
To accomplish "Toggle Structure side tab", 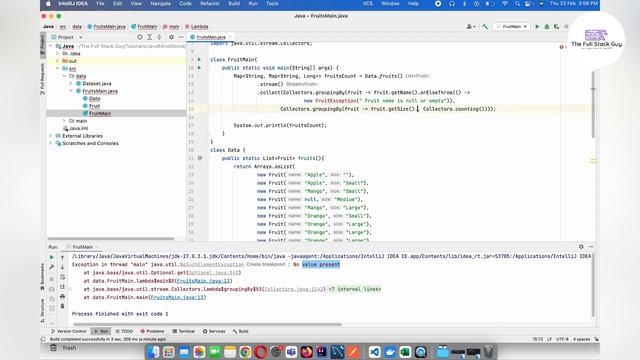I will (x=43, y=311).
